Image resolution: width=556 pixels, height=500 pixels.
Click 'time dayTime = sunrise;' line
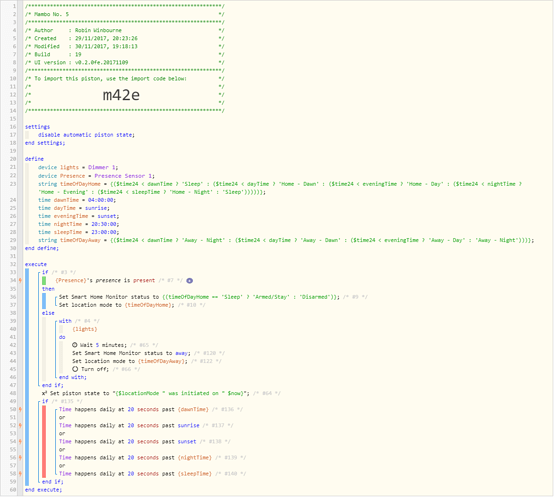point(74,209)
